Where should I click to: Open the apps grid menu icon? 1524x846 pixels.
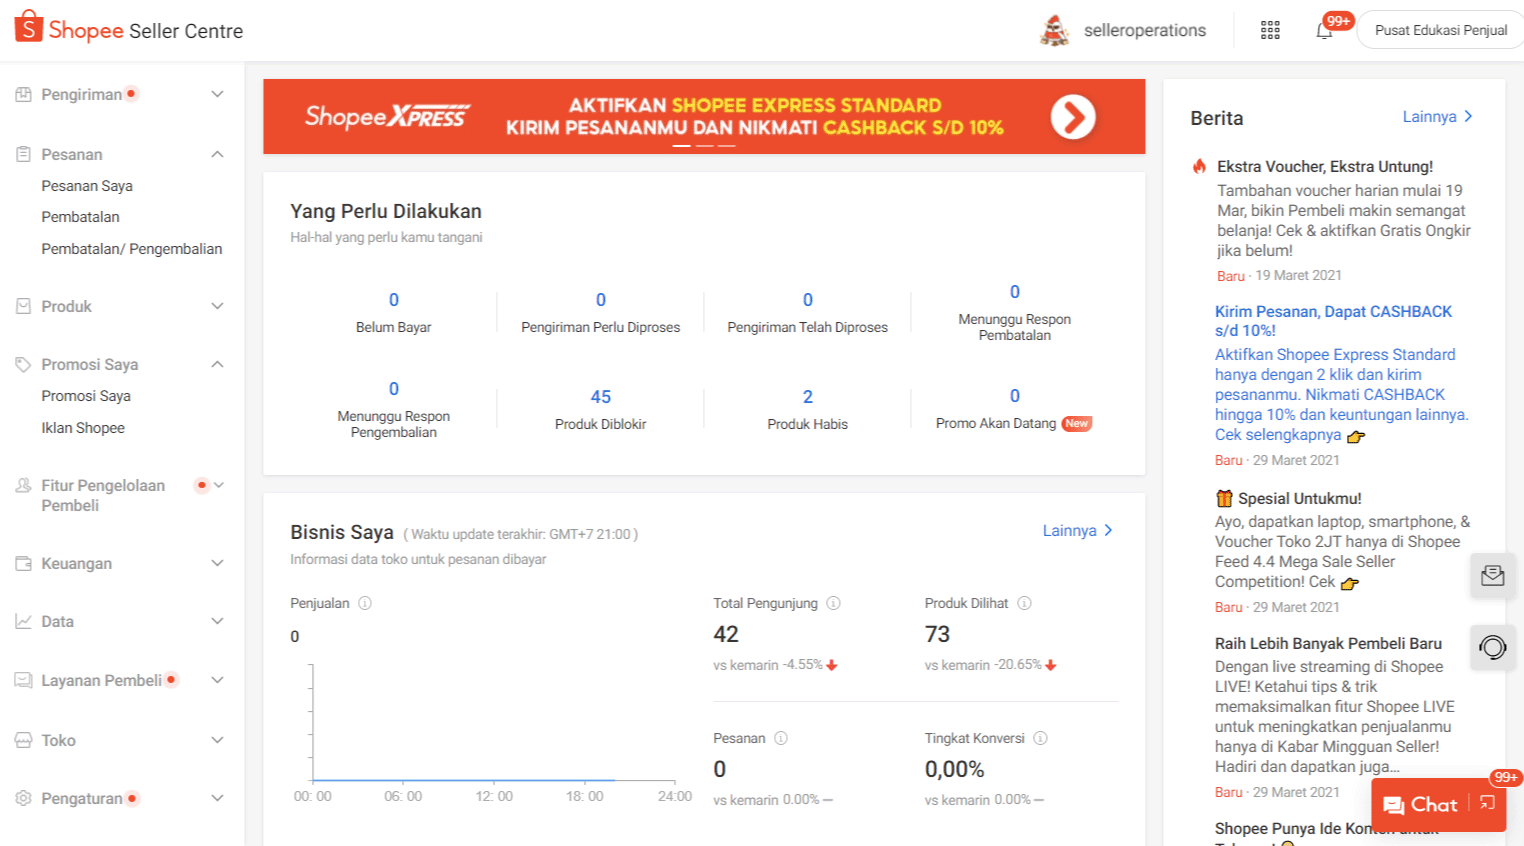1270,30
